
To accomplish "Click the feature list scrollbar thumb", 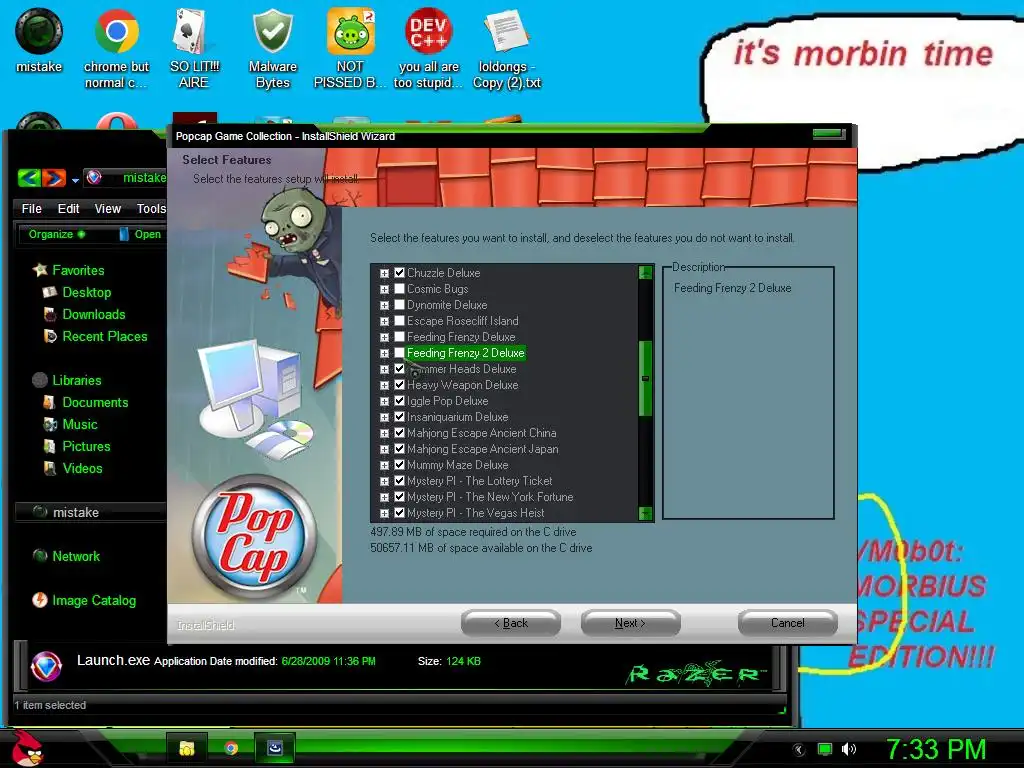I will pos(645,379).
